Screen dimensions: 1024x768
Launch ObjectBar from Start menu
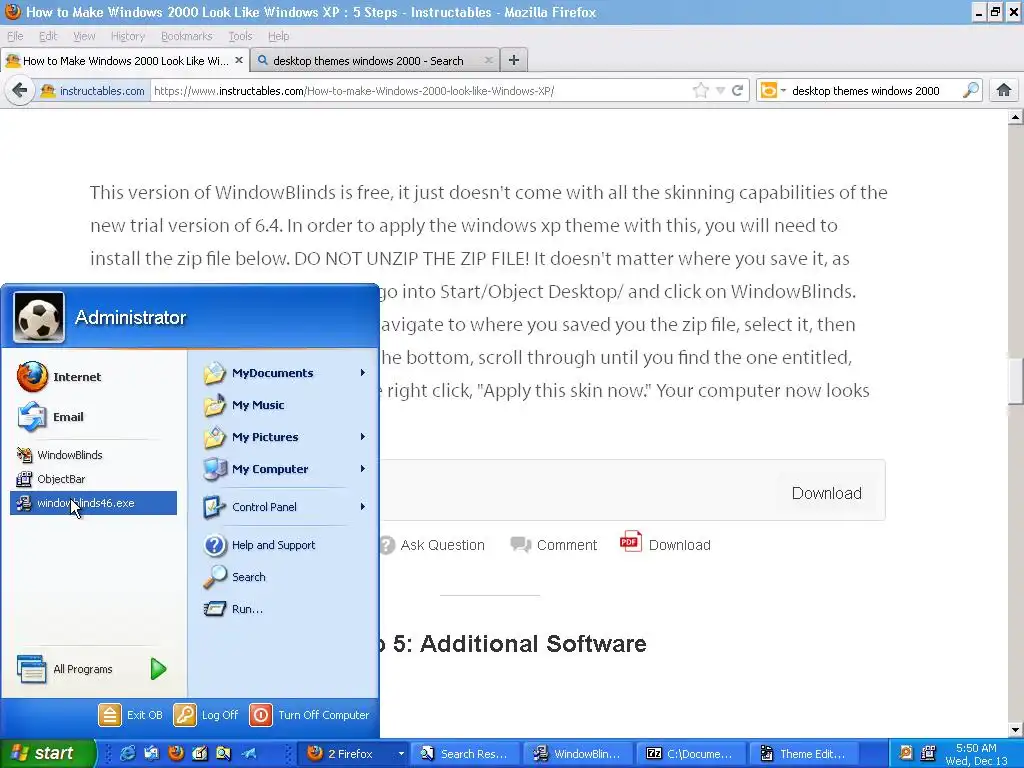point(51,479)
